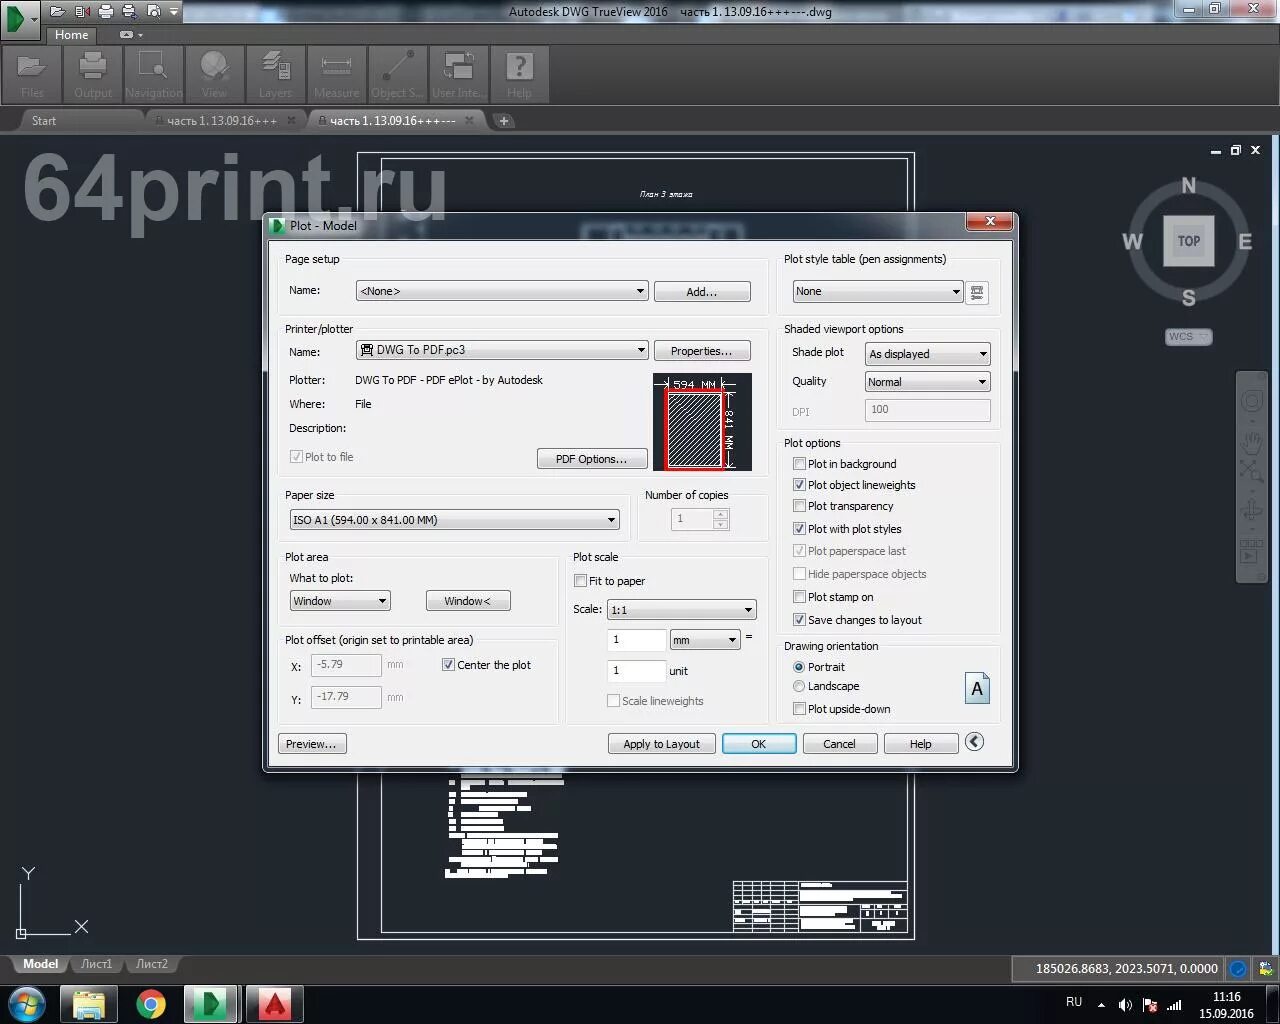Uncheck Center the plot checkbox
Screen dimensions: 1280x1024
[448, 665]
